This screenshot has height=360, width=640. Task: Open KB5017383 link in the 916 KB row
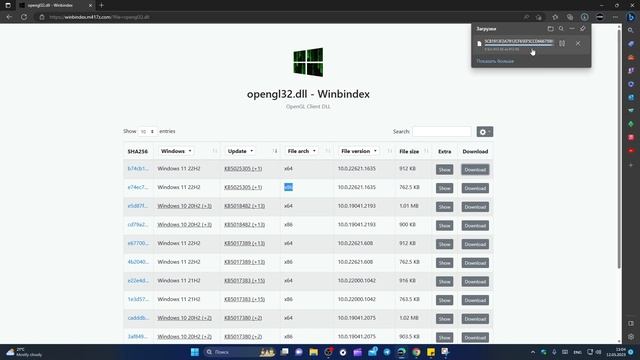(x=244, y=281)
